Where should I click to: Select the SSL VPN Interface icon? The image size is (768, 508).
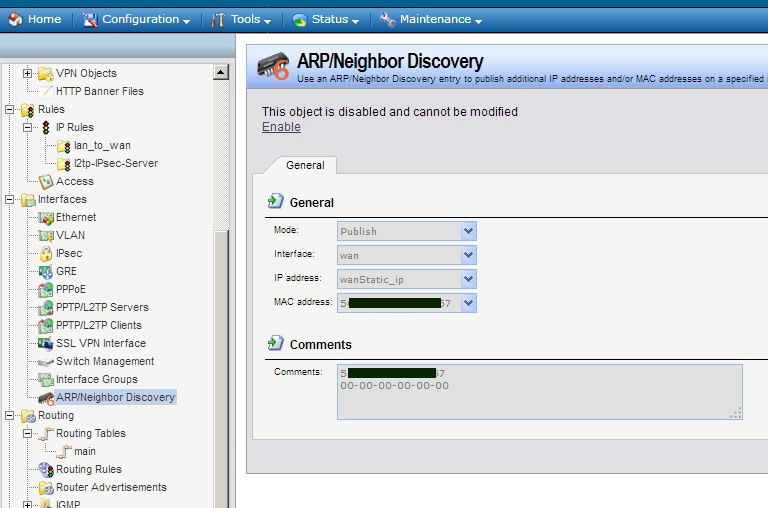click(x=46, y=344)
